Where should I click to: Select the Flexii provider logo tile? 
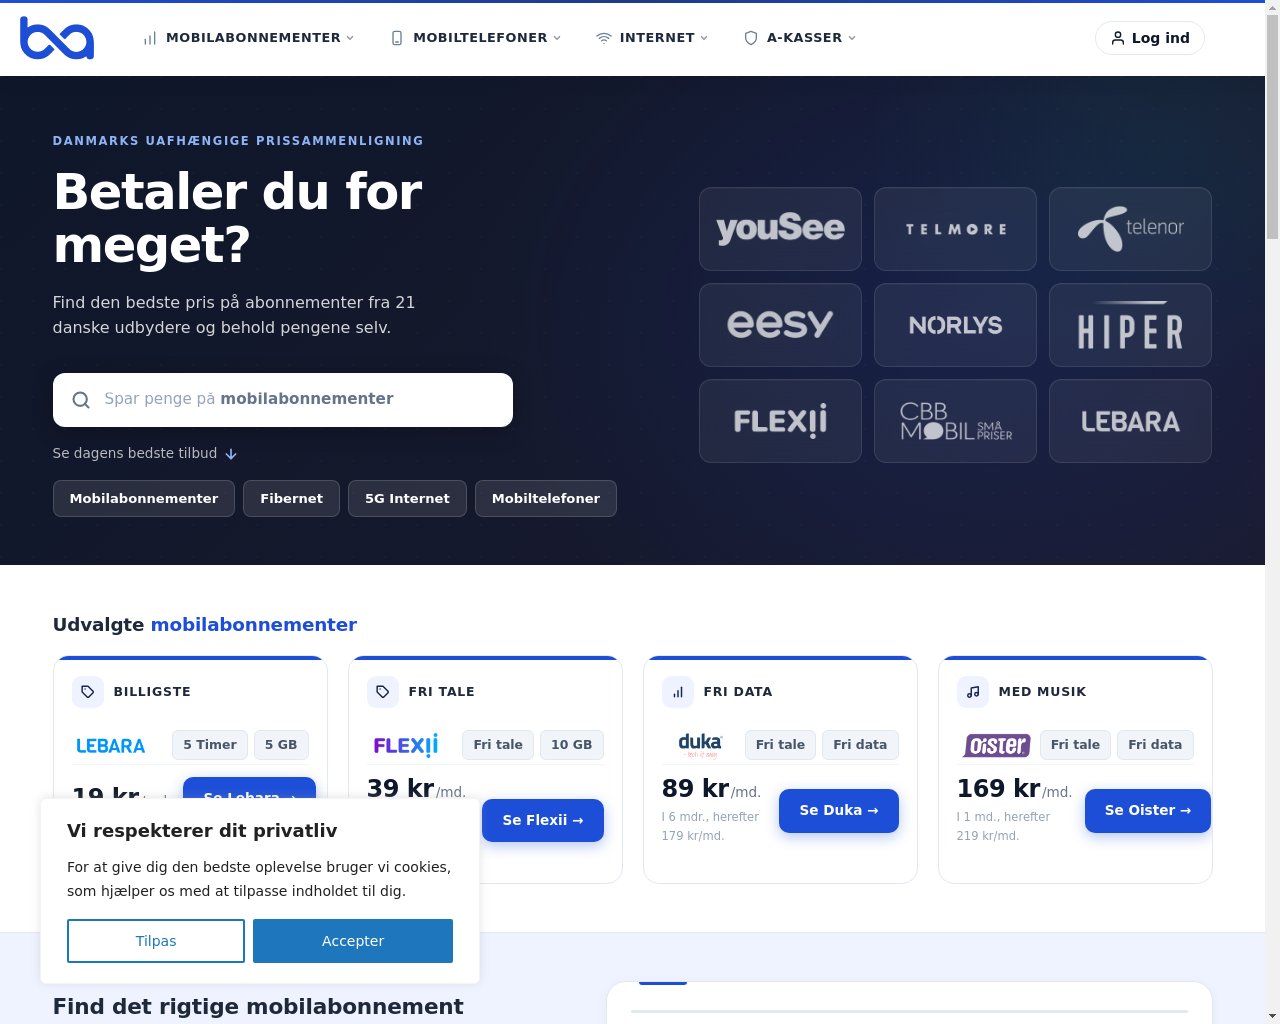click(x=780, y=421)
